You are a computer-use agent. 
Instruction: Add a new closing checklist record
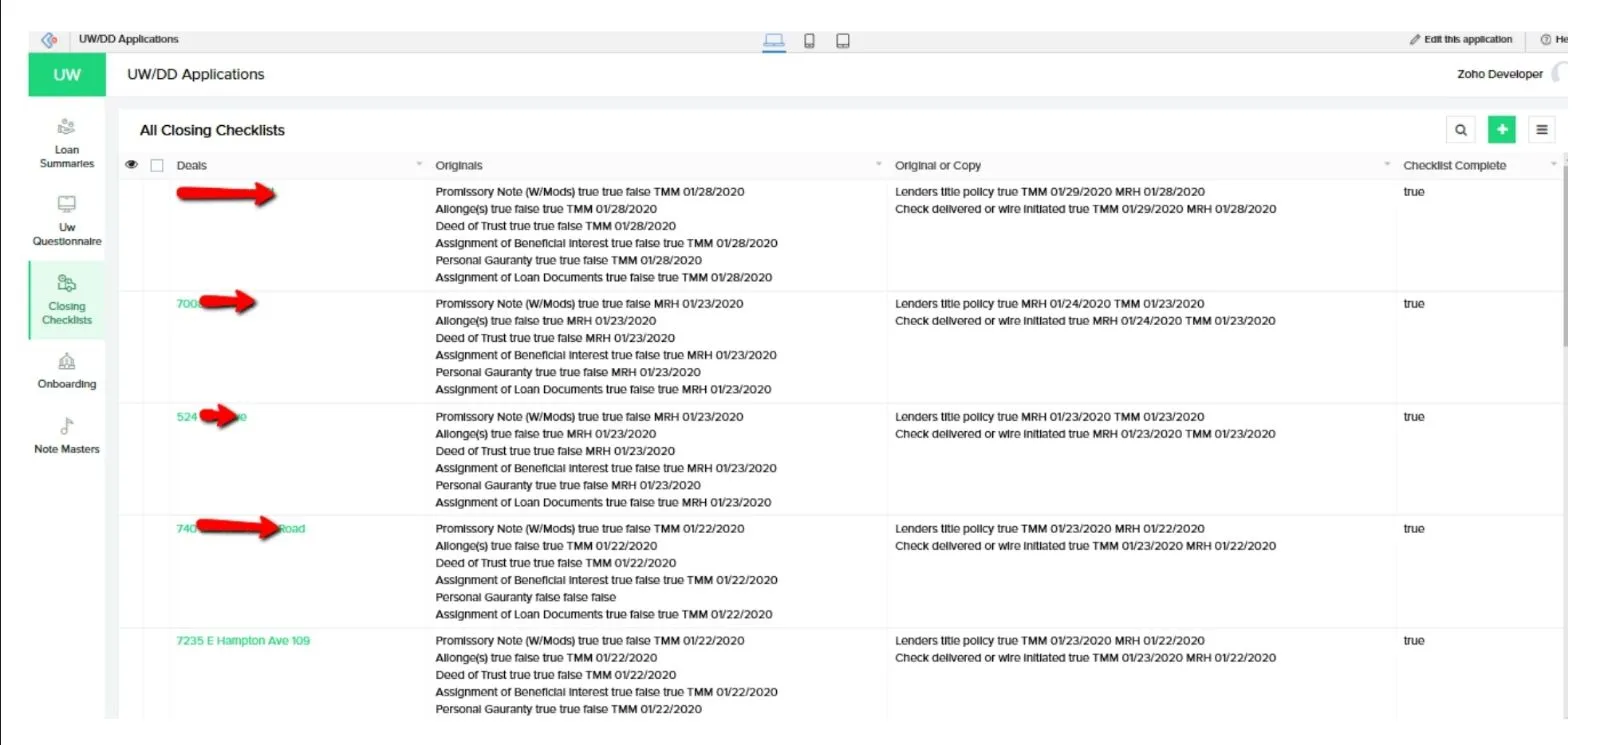point(1502,130)
